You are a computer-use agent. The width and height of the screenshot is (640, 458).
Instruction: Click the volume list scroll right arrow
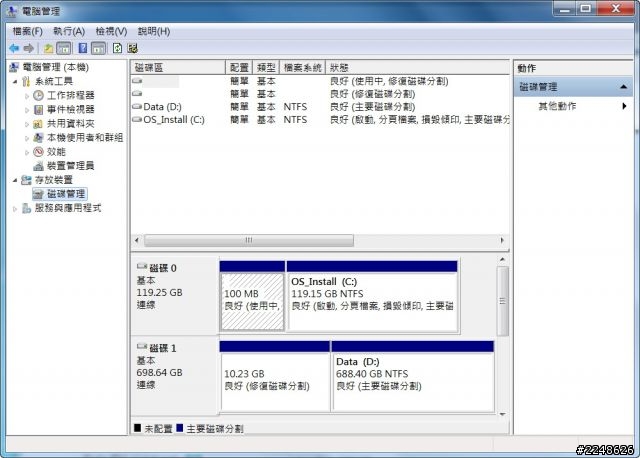(x=502, y=240)
